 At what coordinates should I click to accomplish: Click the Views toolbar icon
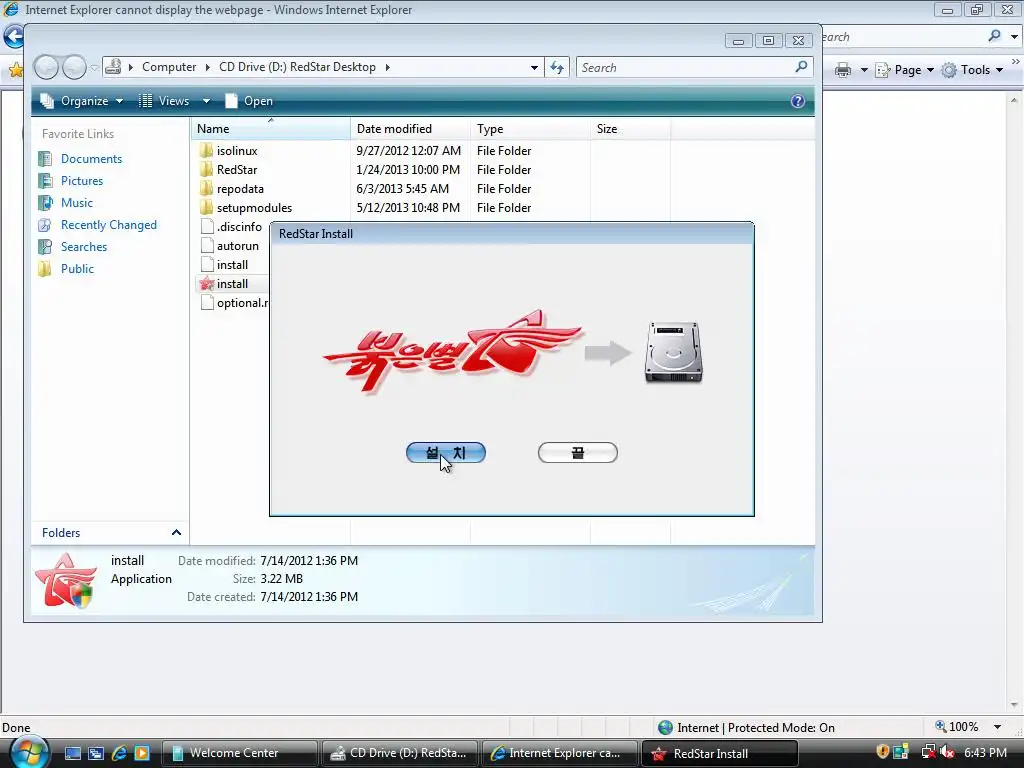146,101
